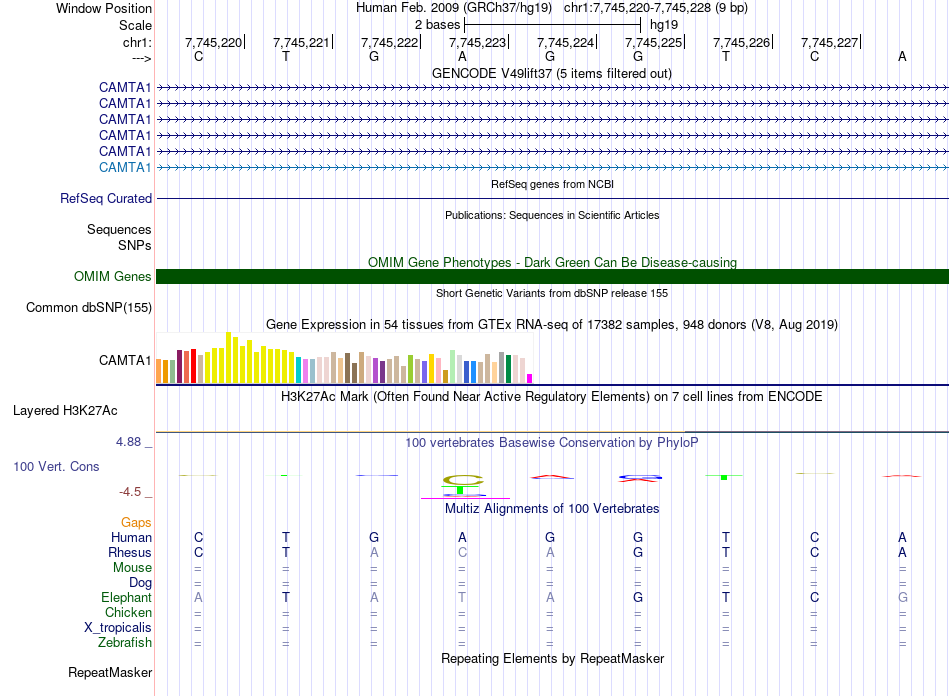Click position marker 7,745,223 on the ruler
950x696 pixels.
coord(478,42)
